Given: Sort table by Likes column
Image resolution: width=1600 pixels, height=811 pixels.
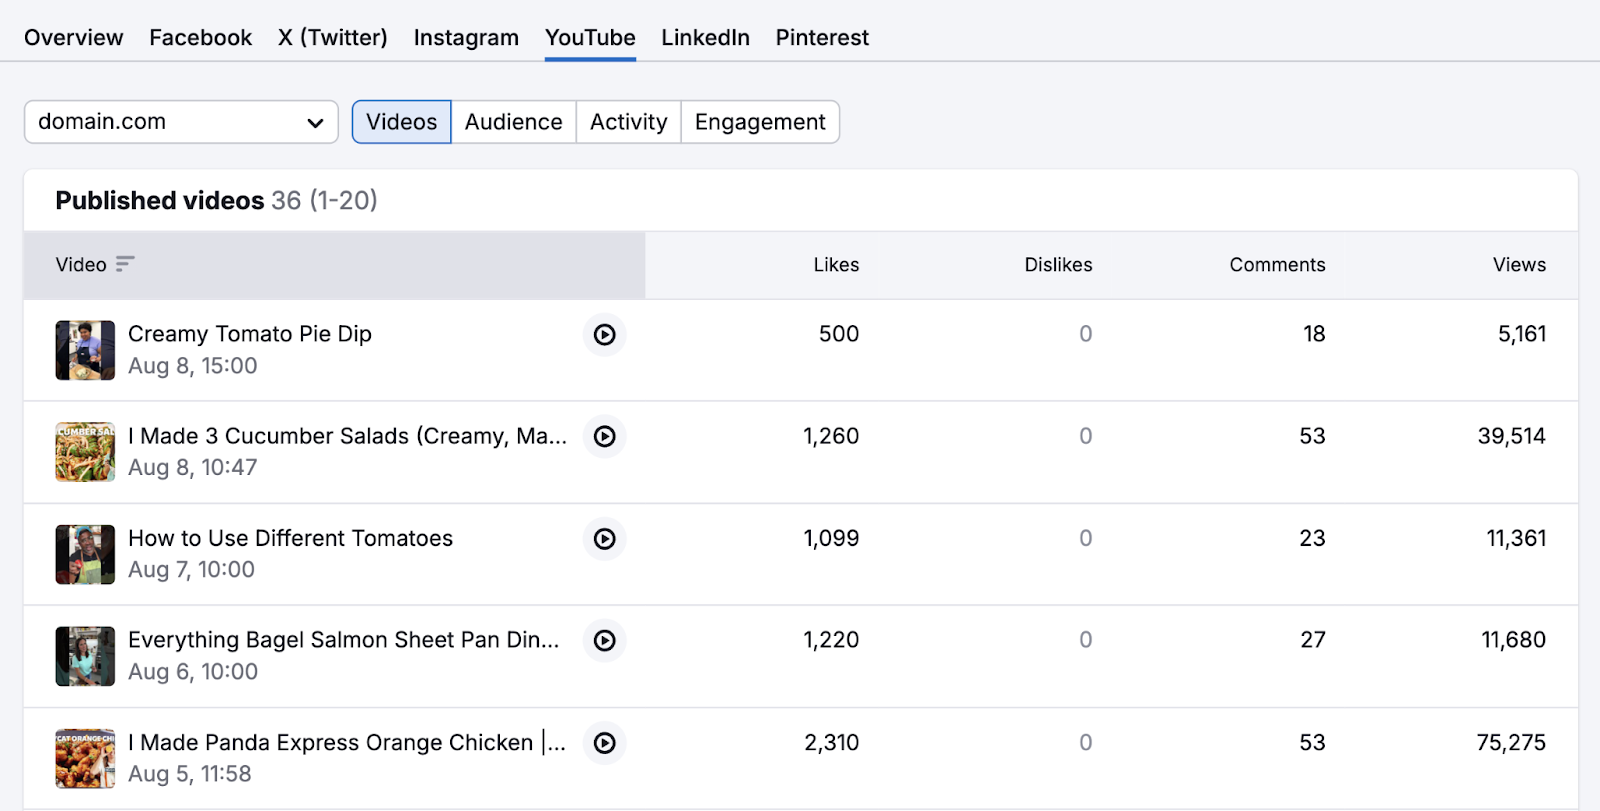Looking at the screenshot, I should [836, 265].
